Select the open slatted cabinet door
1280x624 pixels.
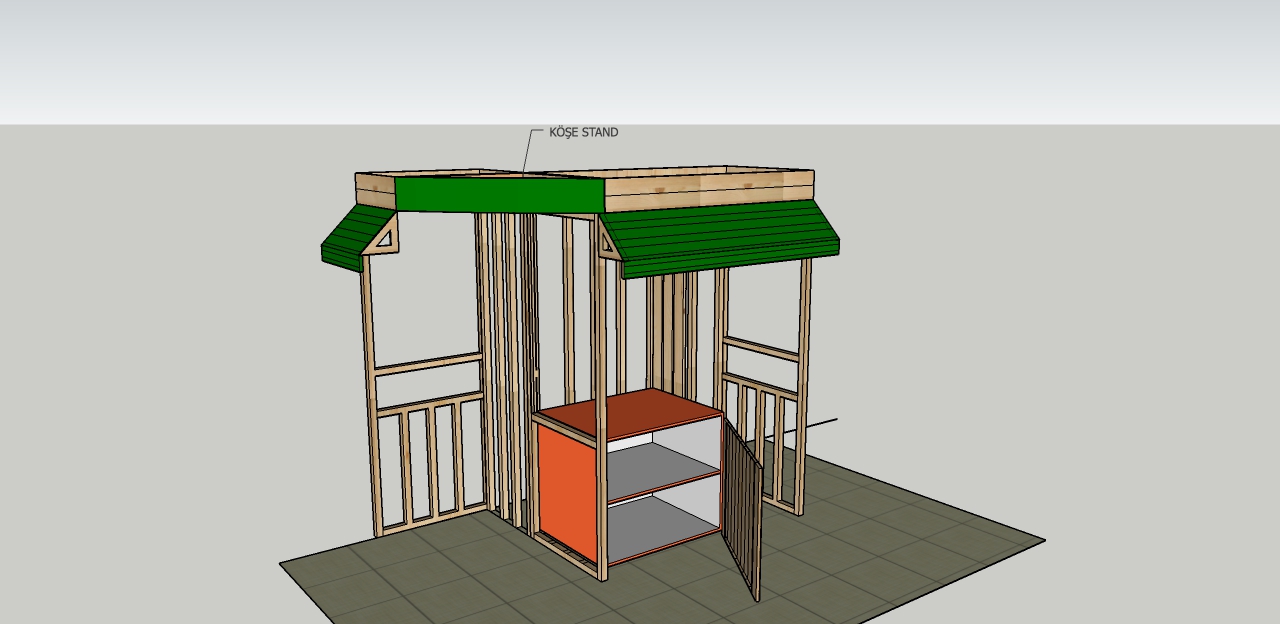pos(742,510)
